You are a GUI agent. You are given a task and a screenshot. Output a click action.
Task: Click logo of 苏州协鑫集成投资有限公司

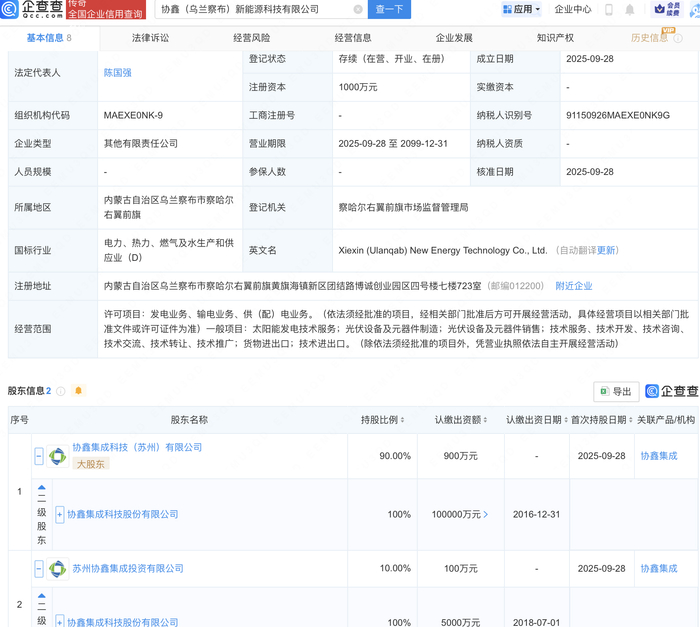point(58,569)
